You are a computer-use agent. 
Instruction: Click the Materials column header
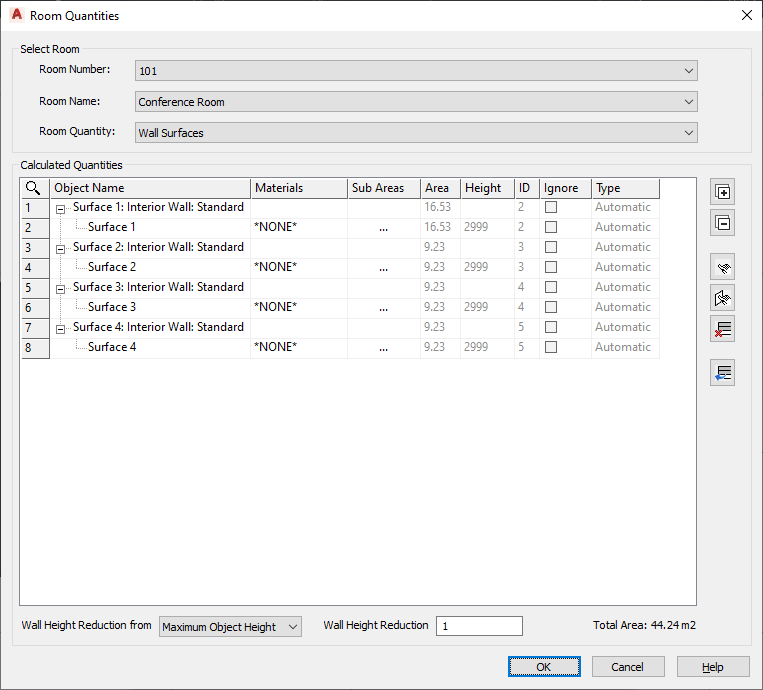299,188
